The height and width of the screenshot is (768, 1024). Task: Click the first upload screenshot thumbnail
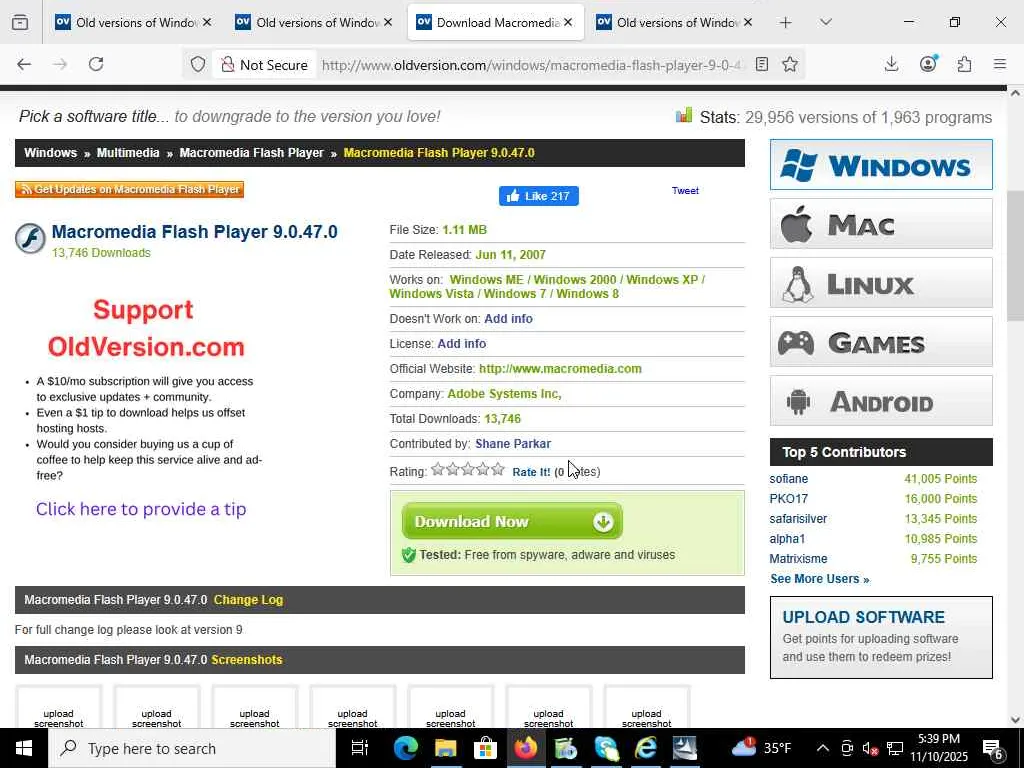[59, 707]
